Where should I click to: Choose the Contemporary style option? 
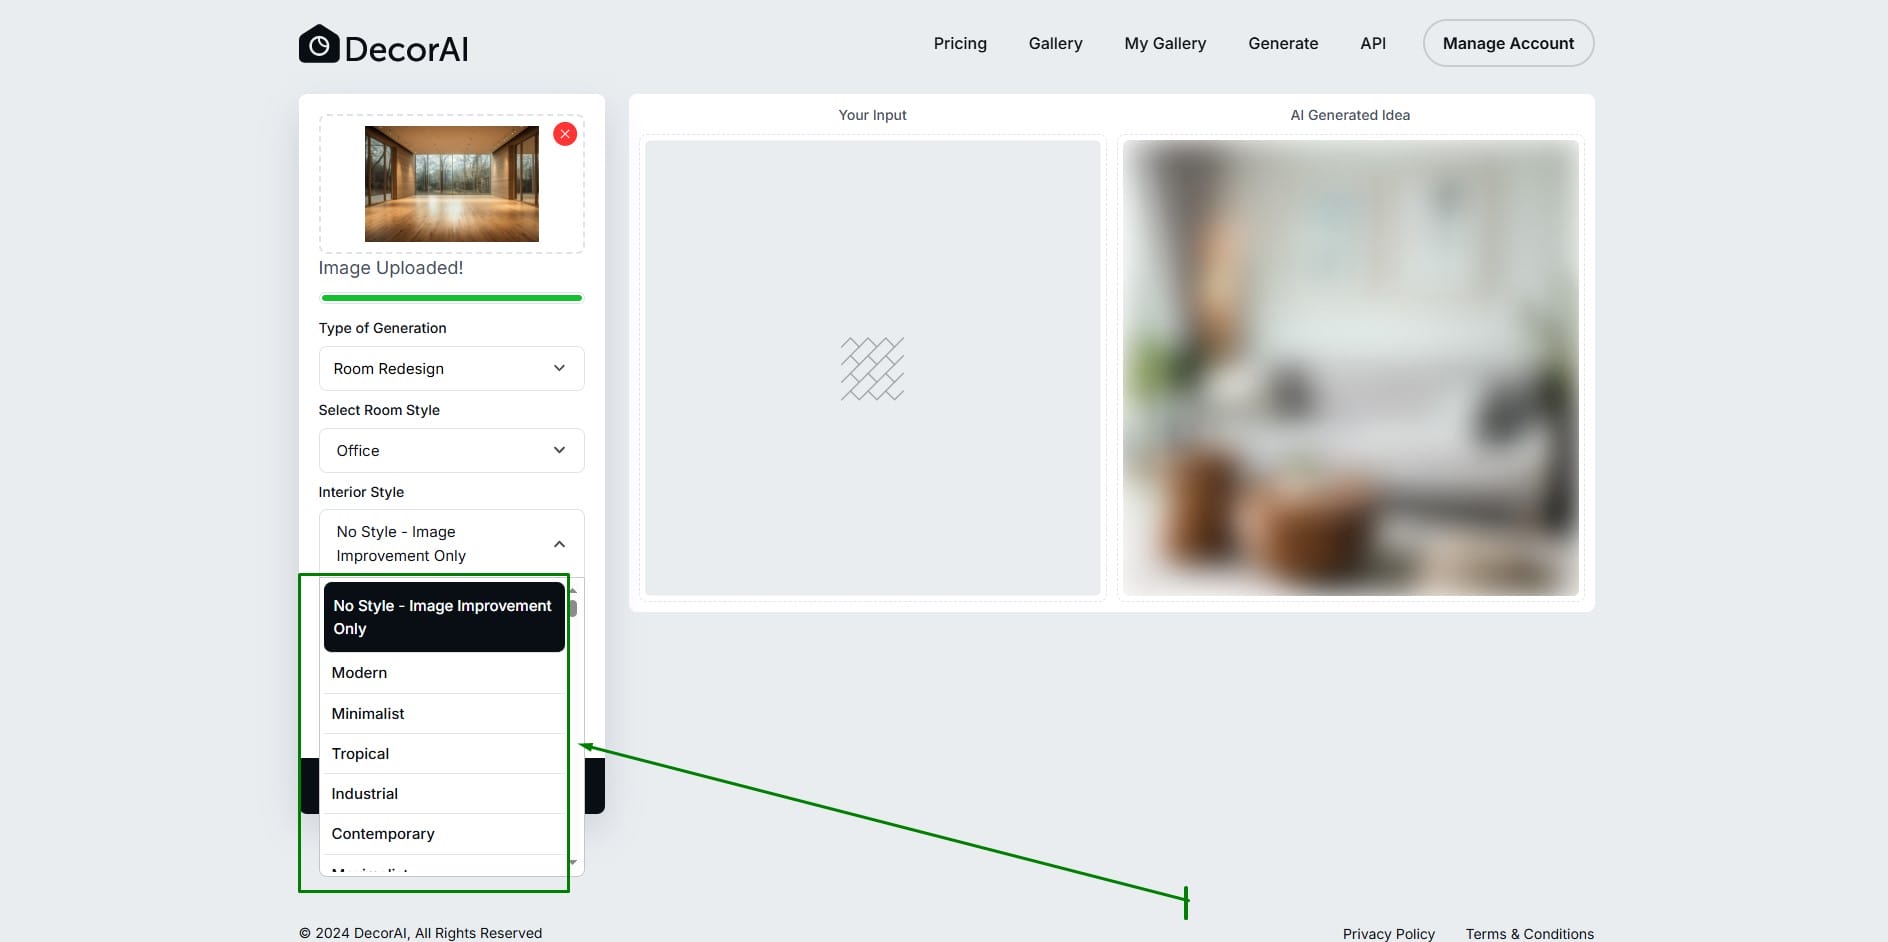[383, 833]
